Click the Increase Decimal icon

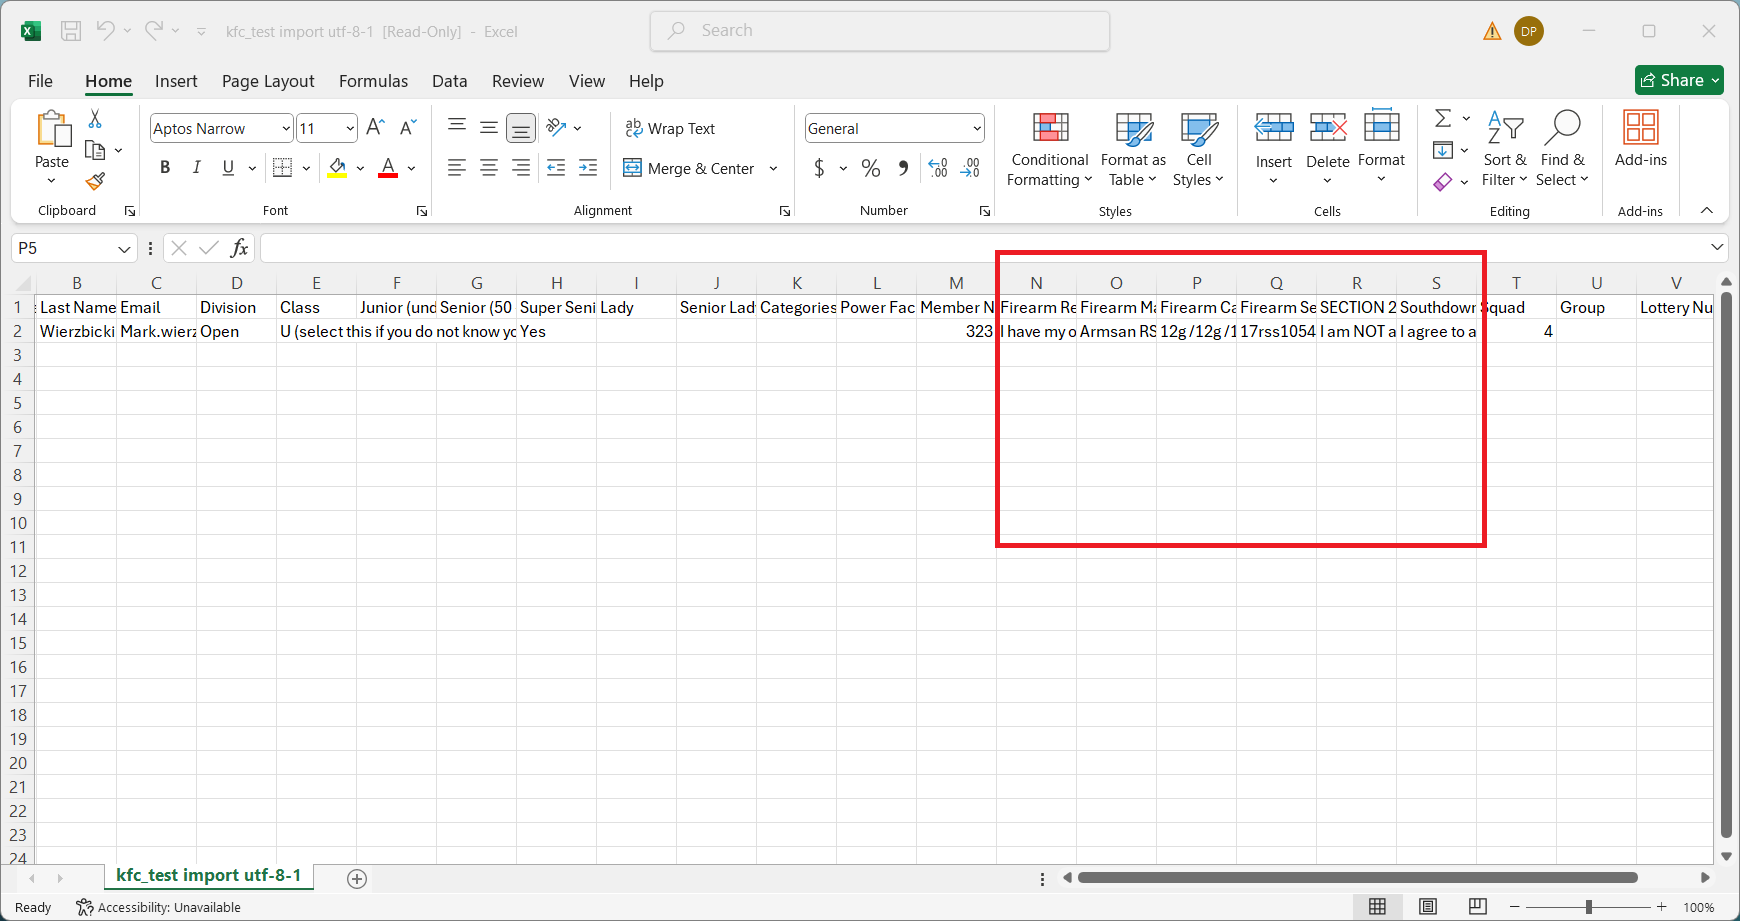[938, 168]
